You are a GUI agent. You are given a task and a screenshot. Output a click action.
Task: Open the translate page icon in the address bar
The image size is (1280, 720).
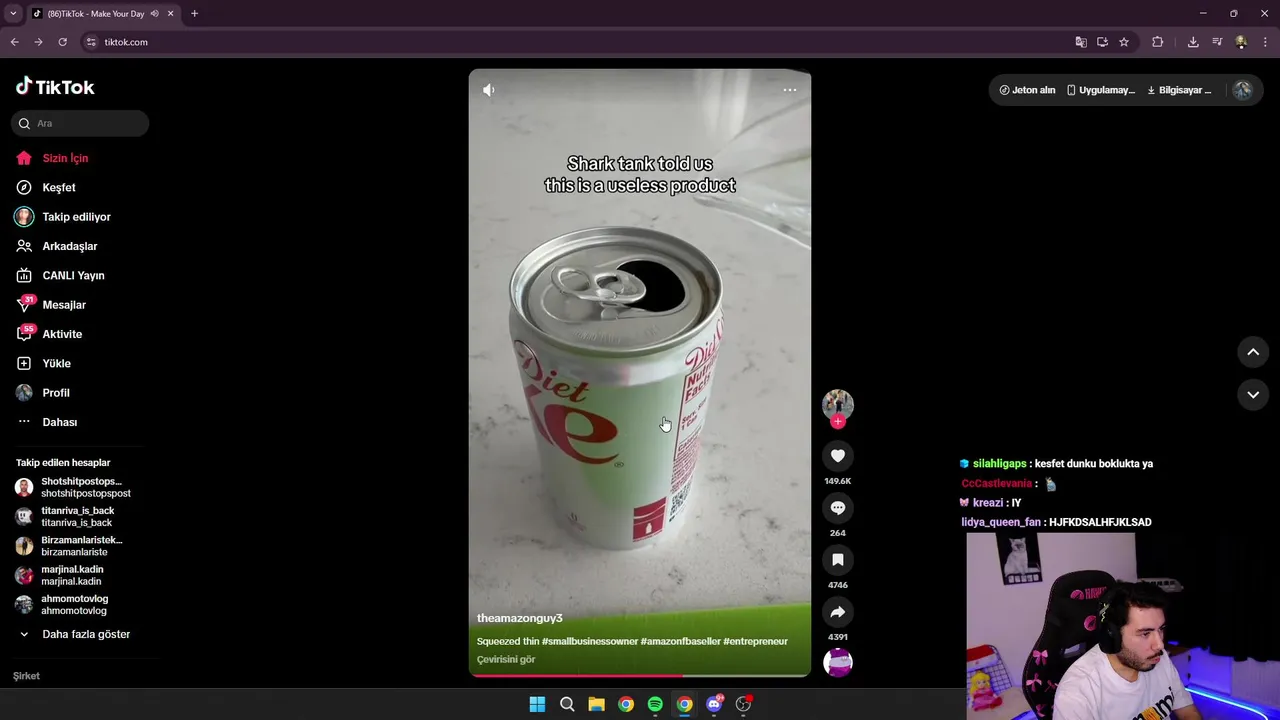1081,42
